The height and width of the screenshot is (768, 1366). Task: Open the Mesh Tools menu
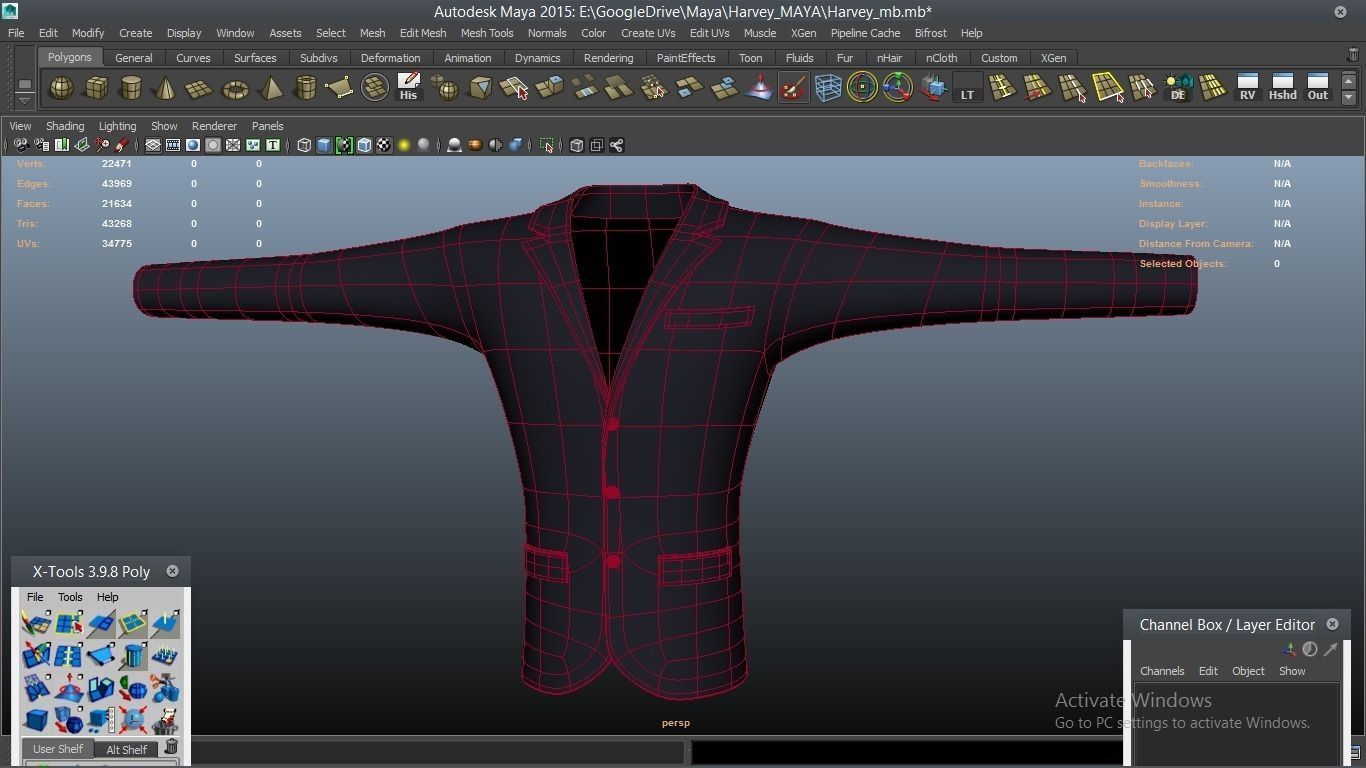pyautogui.click(x=487, y=33)
